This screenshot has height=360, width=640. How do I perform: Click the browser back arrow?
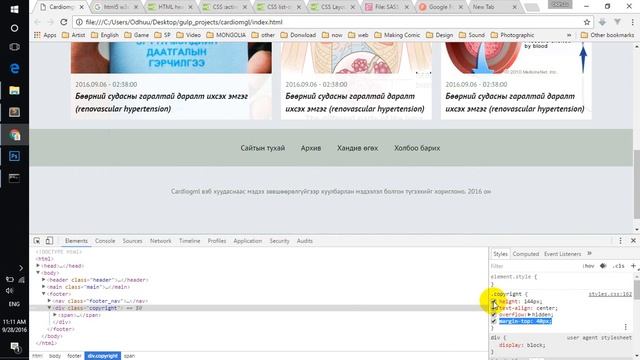(x=37, y=22)
